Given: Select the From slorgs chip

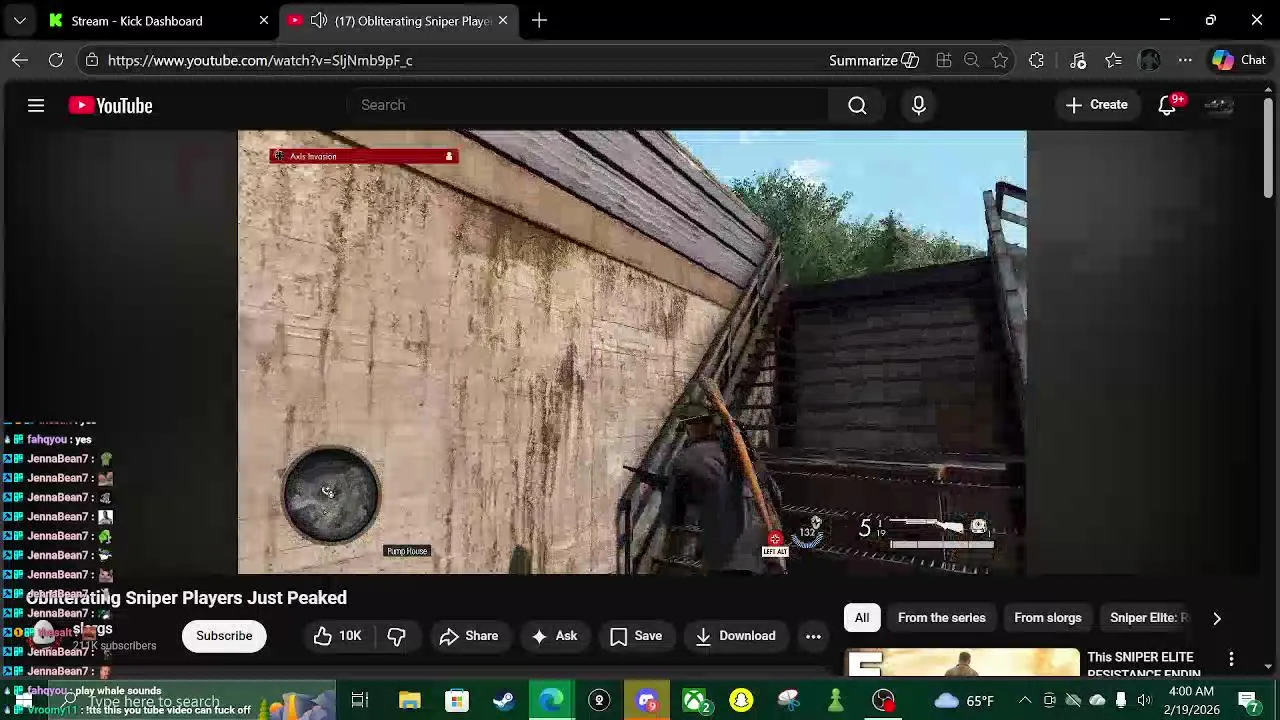Looking at the screenshot, I should 1048,618.
